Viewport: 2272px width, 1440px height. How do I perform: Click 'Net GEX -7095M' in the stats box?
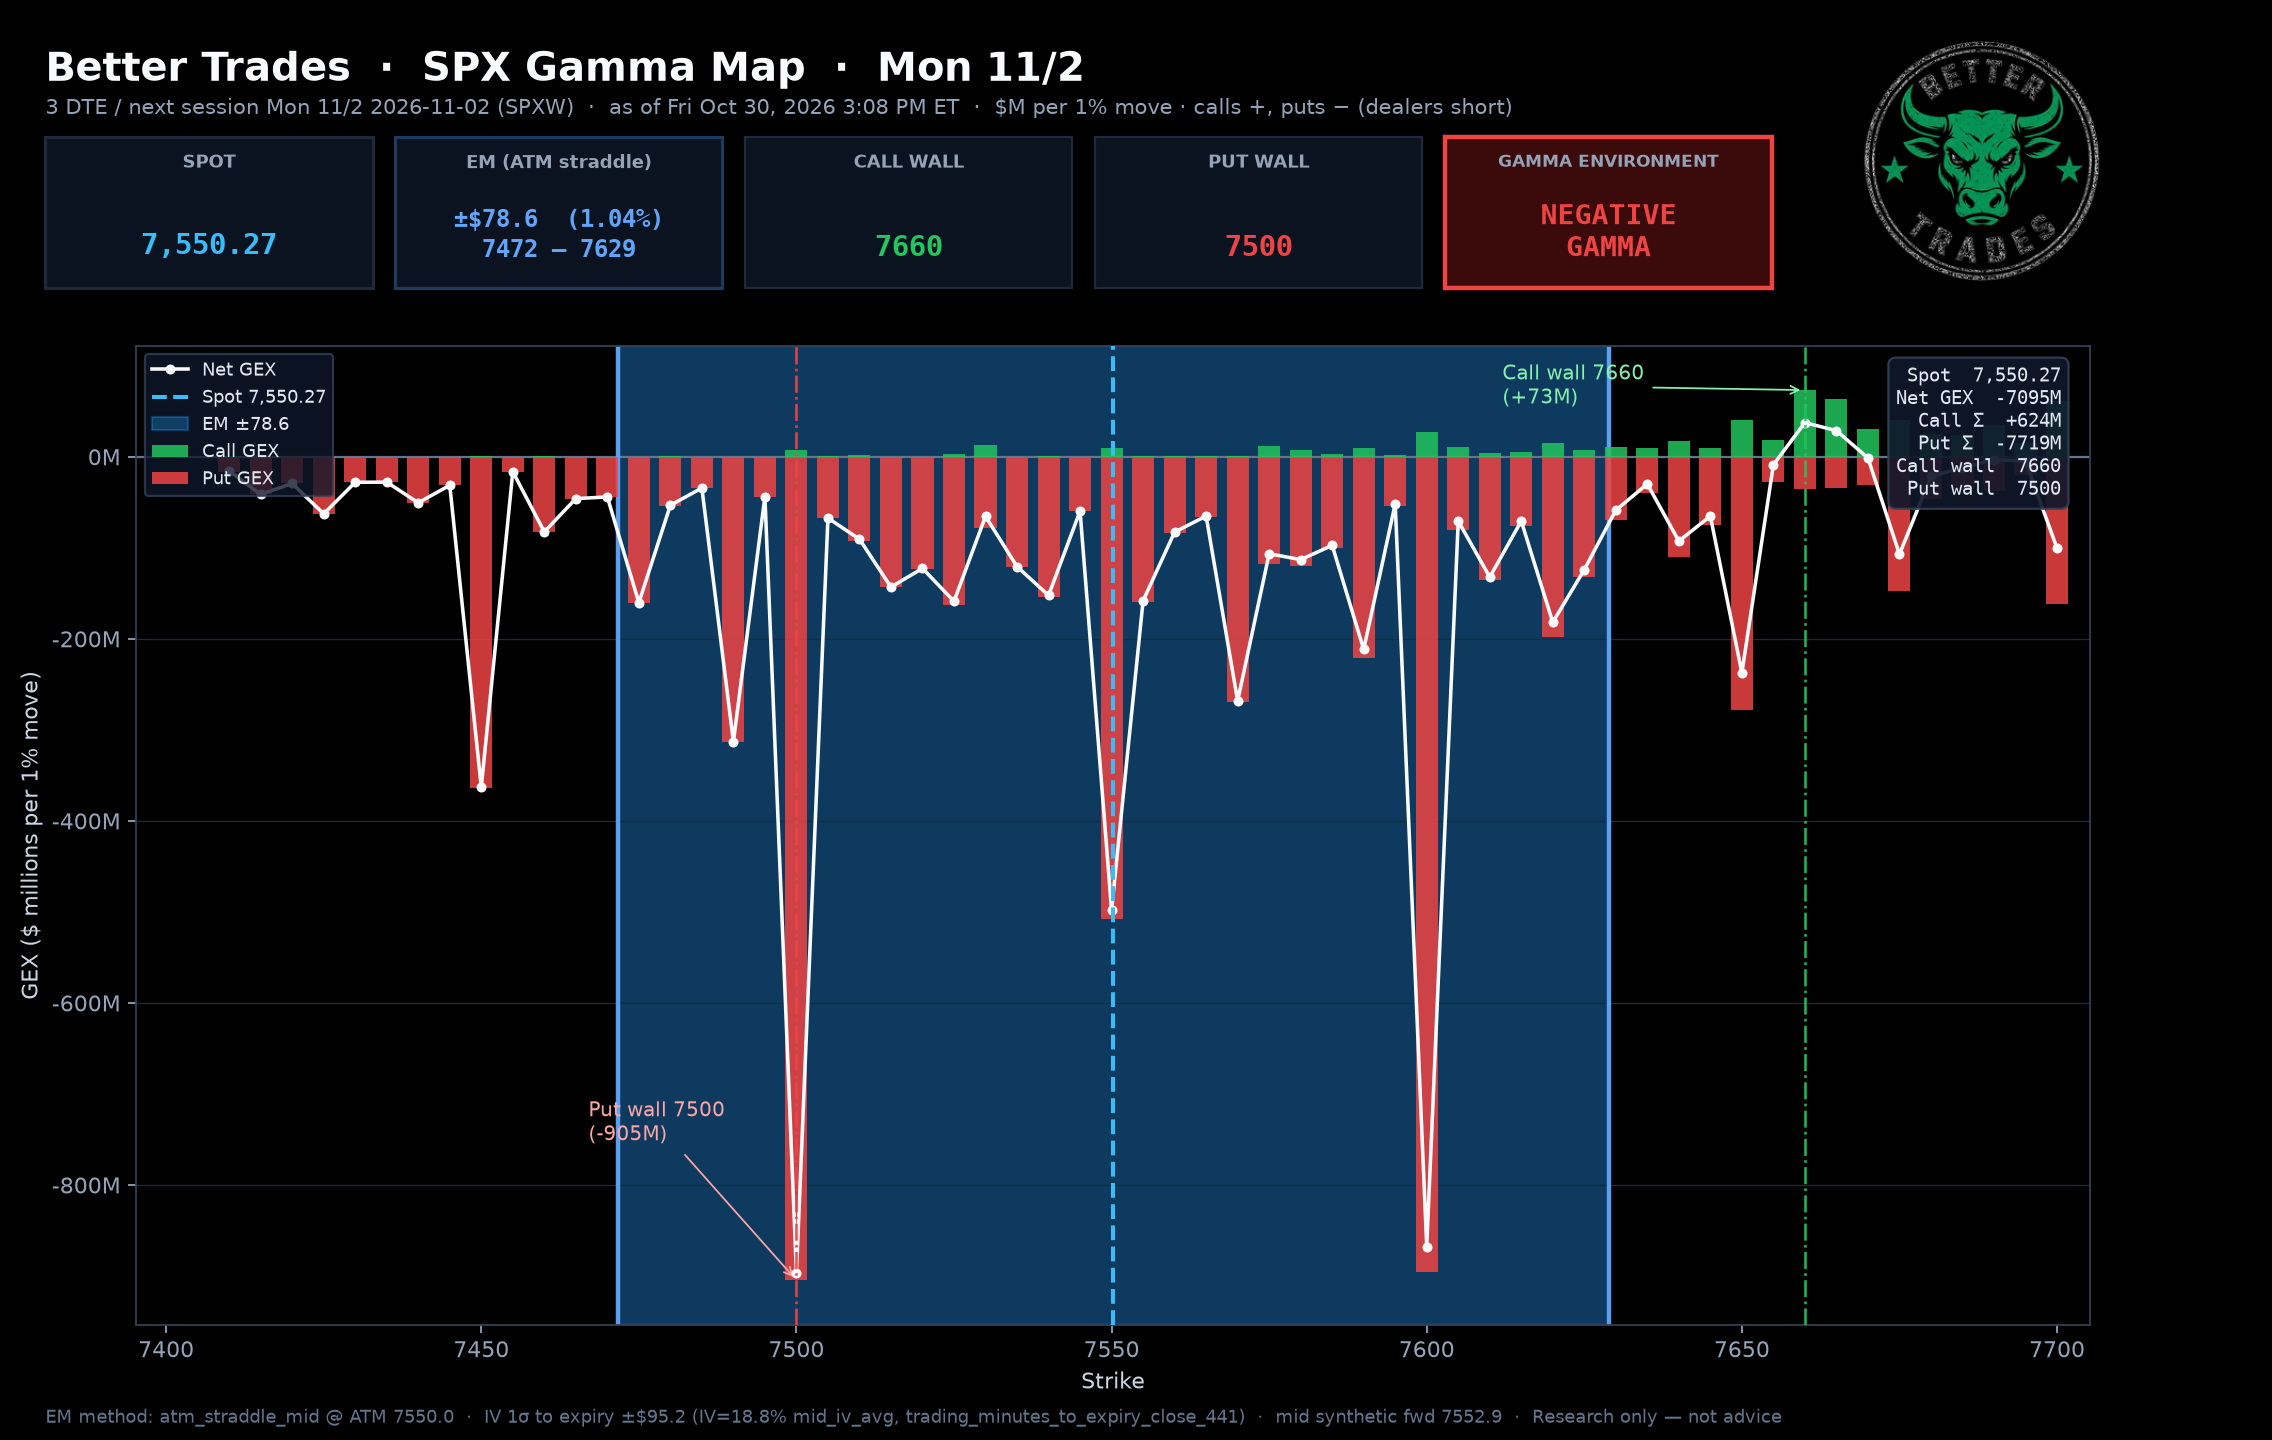click(1978, 397)
